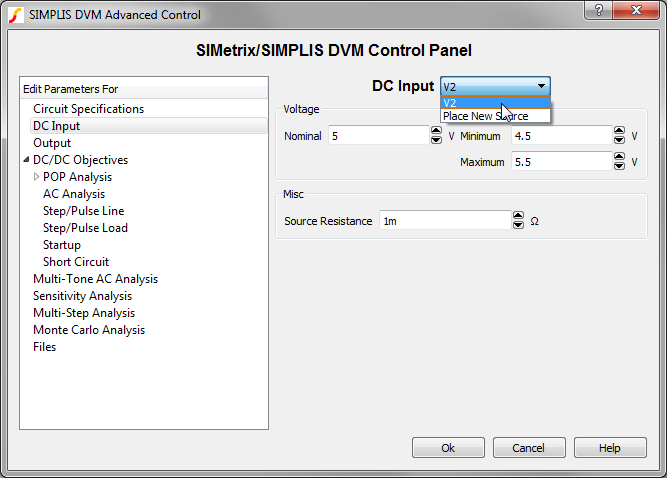The height and width of the screenshot is (478, 667).
Task: Click the Cancel button
Action: [x=529, y=448]
